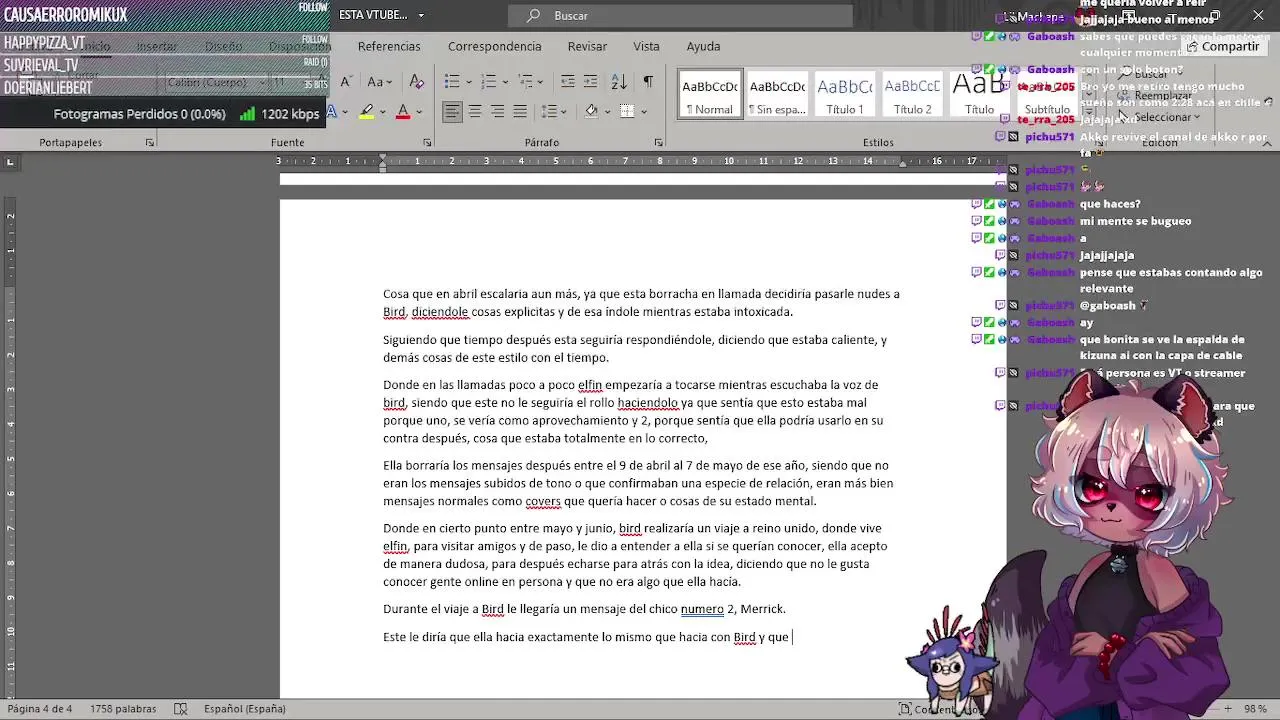Screen dimensions: 1280x720
Task: Apply the Título 1 style
Action: (844, 94)
